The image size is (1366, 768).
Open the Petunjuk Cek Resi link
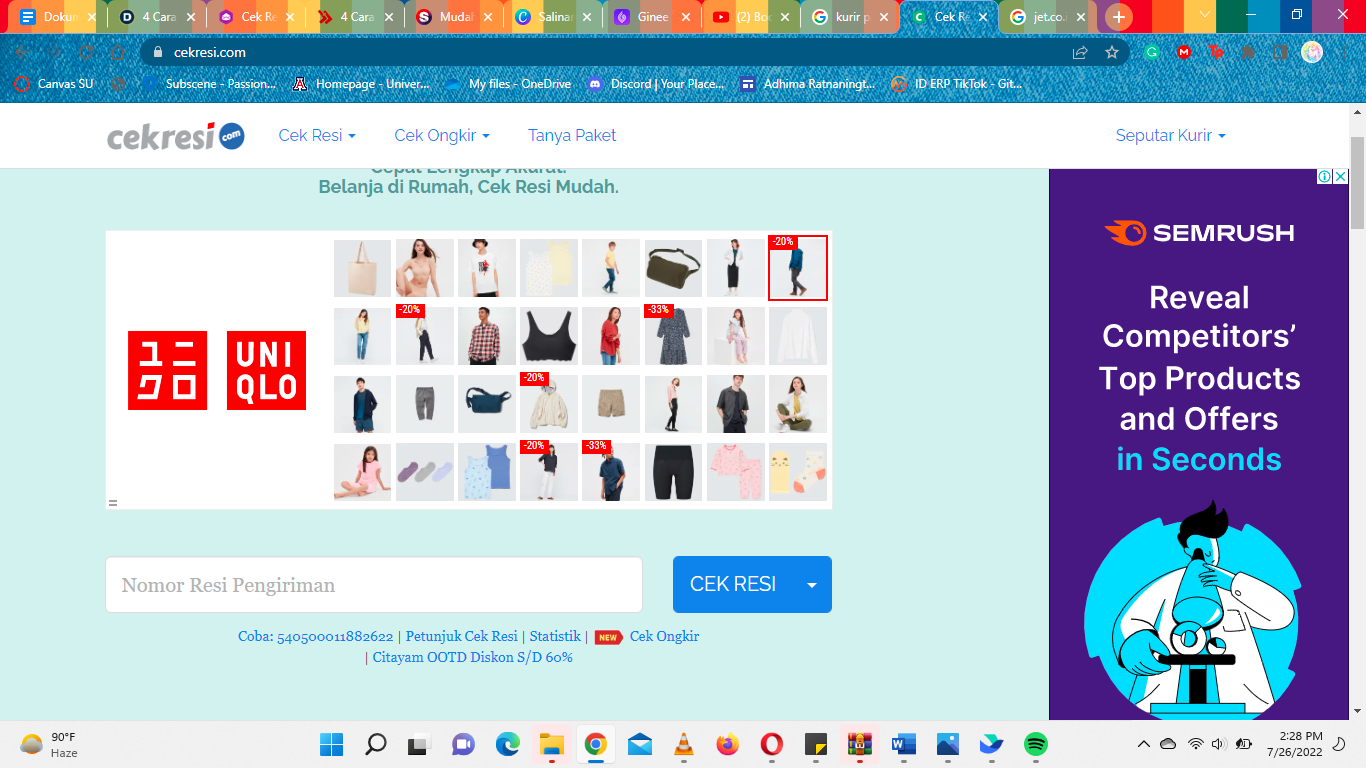tap(462, 636)
